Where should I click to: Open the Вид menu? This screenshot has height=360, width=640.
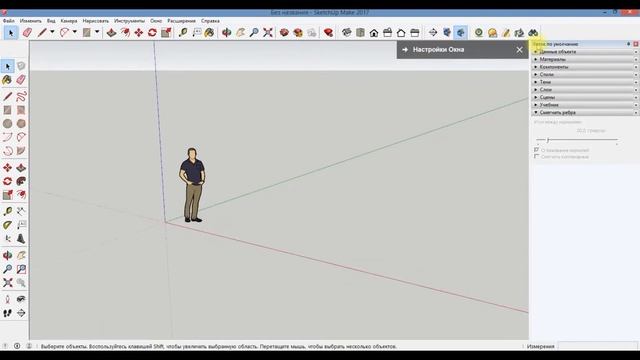[x=51, y=21]
